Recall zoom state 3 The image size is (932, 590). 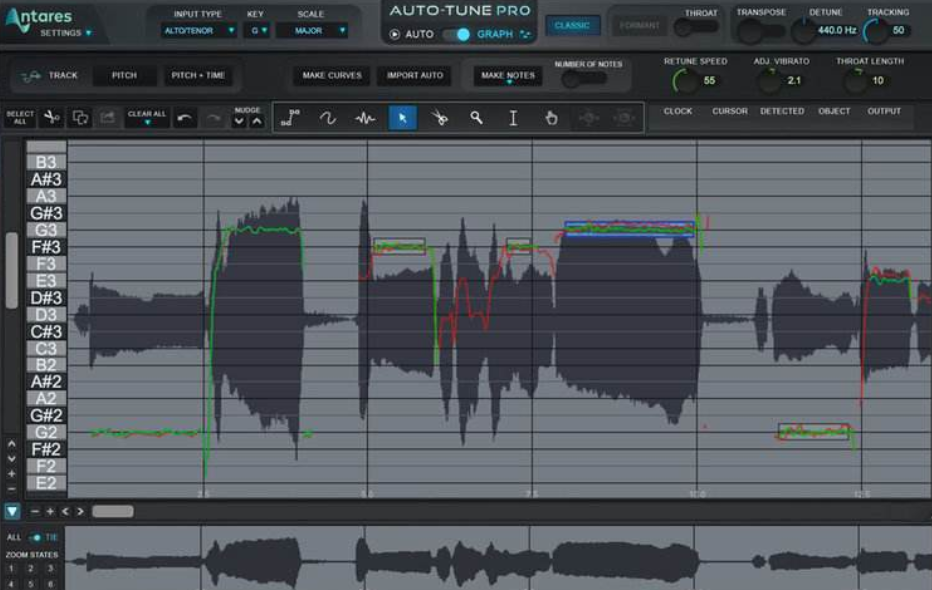point(51,569)
